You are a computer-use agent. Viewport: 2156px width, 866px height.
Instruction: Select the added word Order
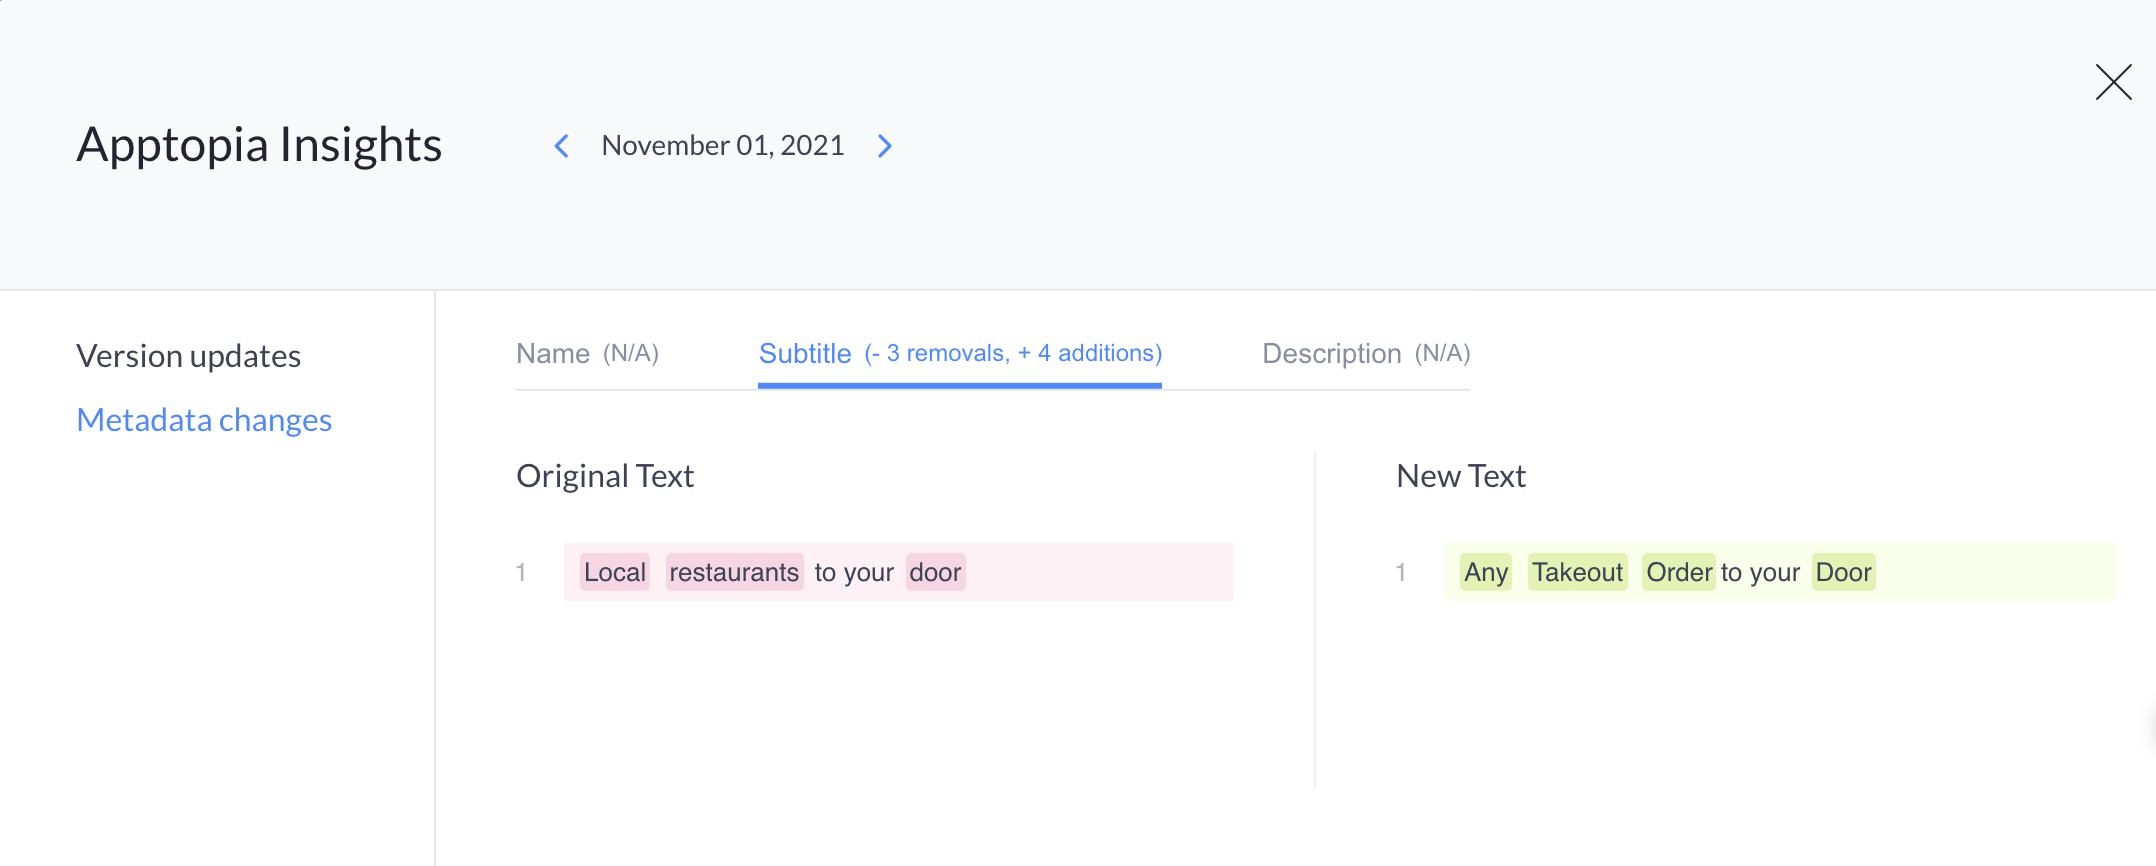coord(1678,572)
